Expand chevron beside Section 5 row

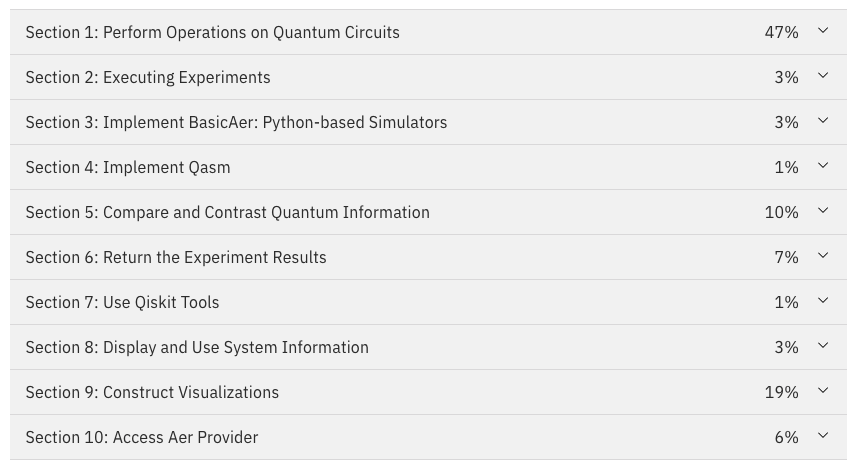823,211
